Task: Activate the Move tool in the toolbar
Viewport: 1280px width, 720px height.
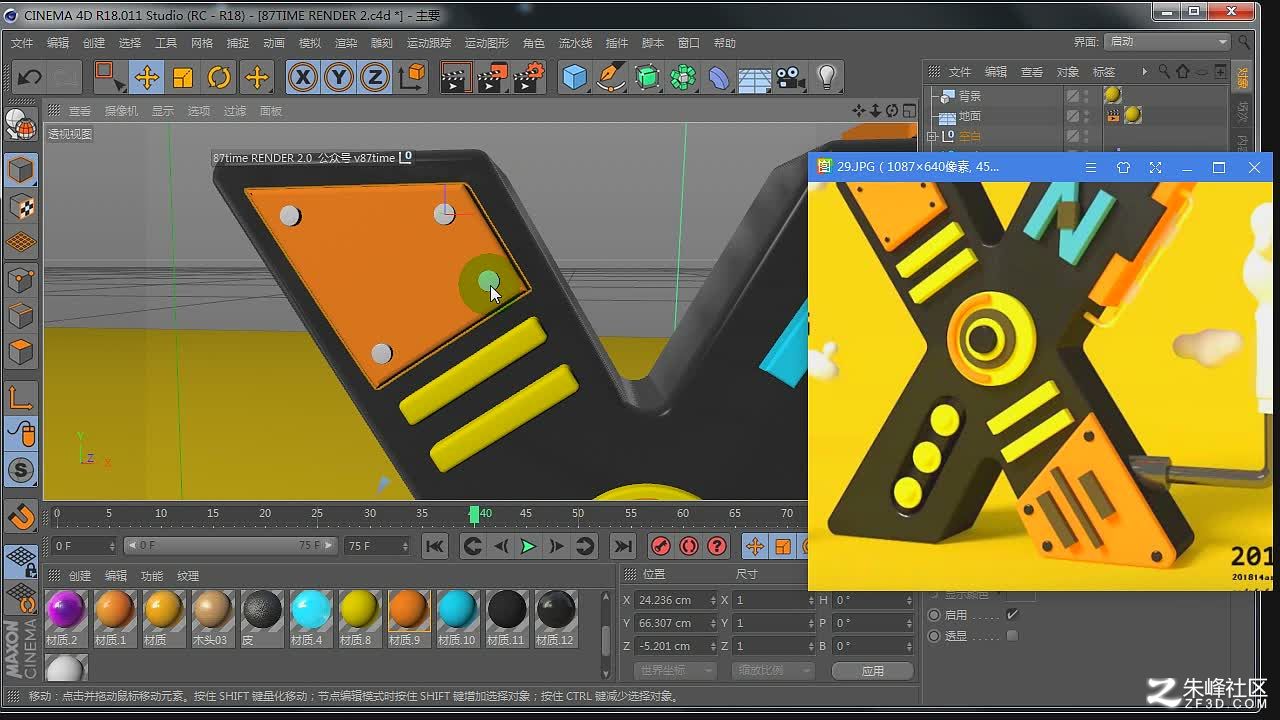Action: tap(147, 77)
